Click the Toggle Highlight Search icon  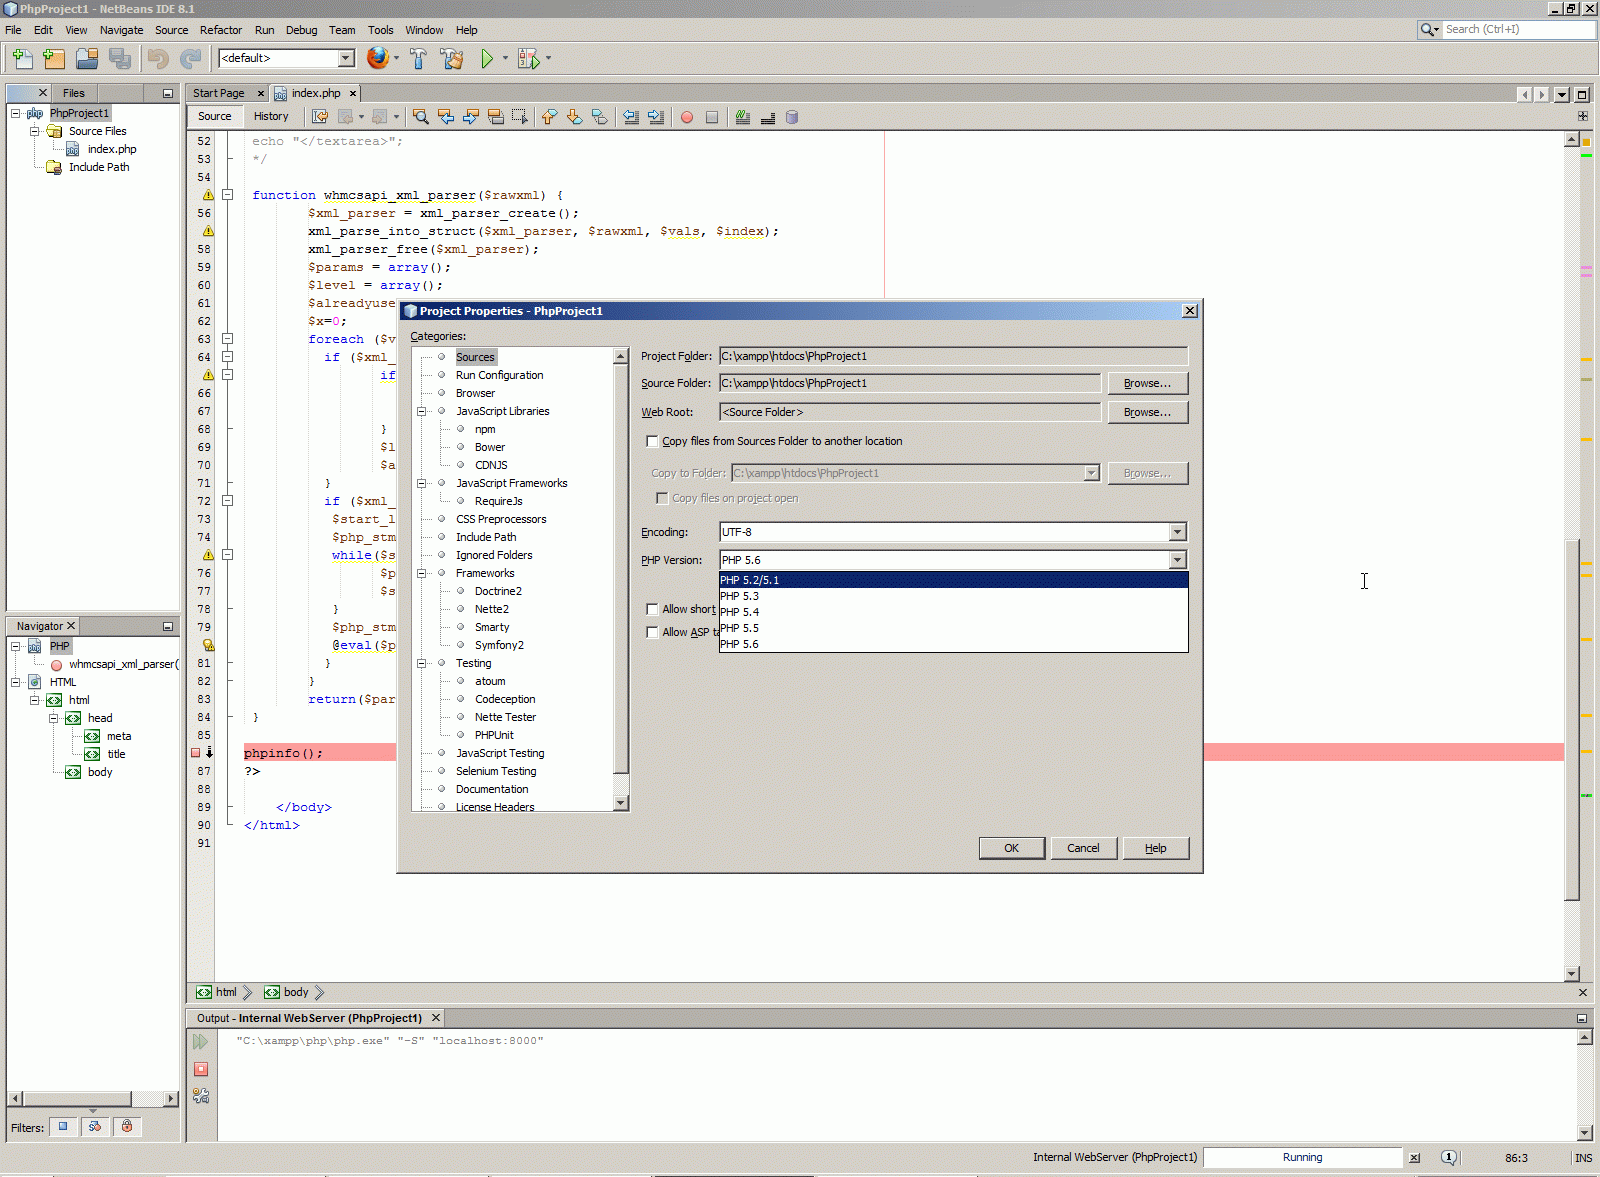[496, 117]
